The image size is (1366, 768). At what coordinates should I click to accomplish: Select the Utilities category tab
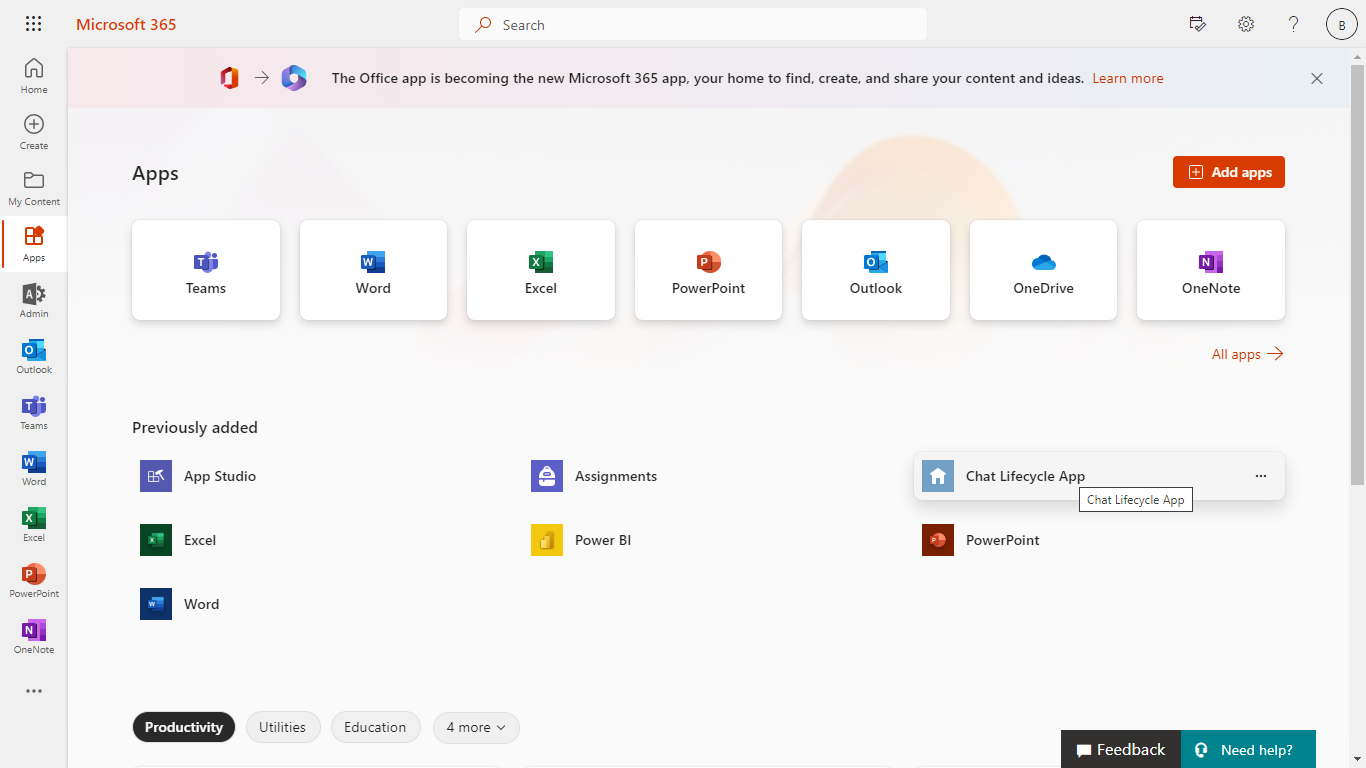(x=283, y=727)
